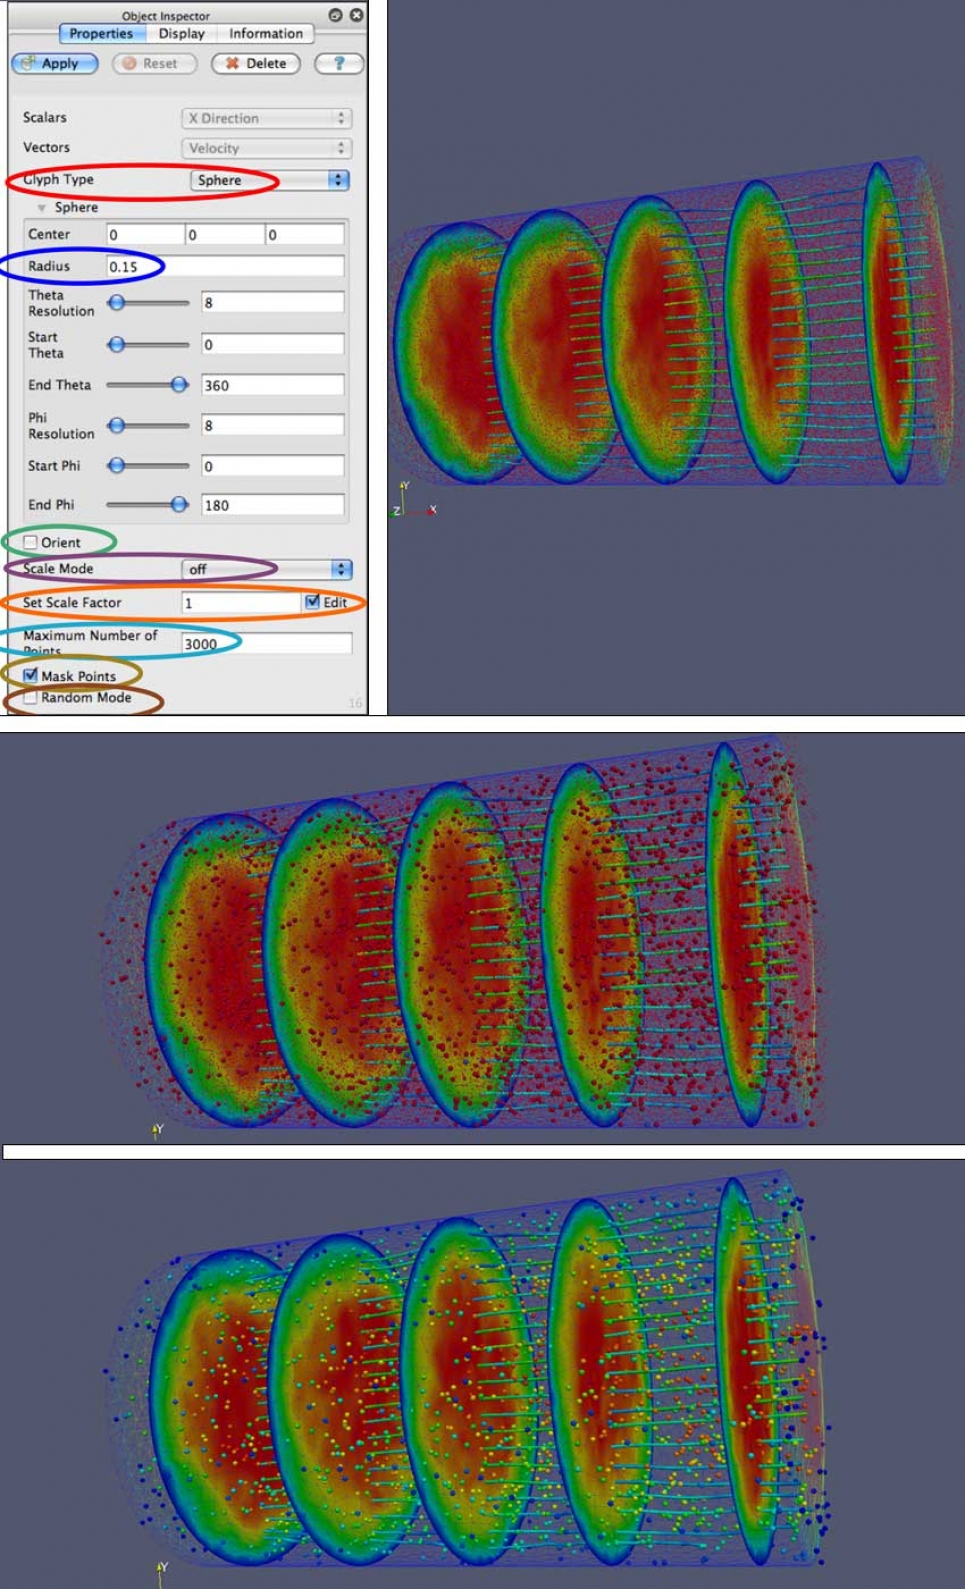Viewport: 965px width, 1589px height.
Task: Click the End Phi slider handle
Action: coord(179,504)
